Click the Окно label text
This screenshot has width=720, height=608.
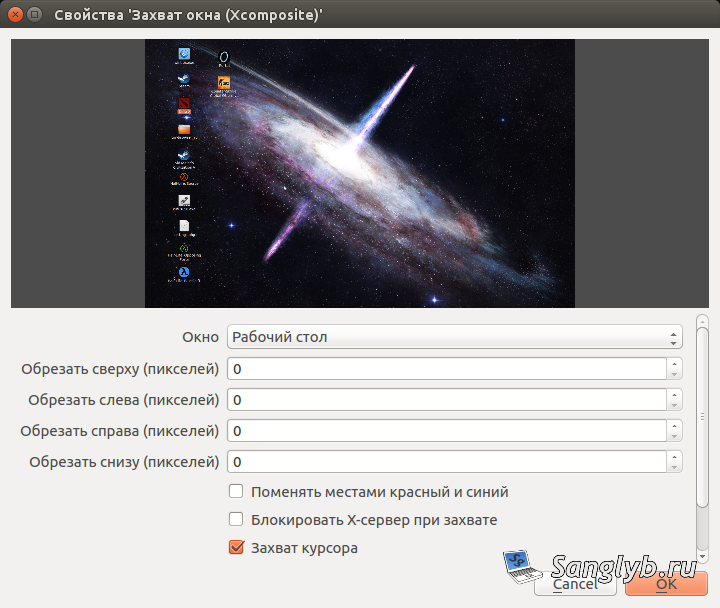201,337
